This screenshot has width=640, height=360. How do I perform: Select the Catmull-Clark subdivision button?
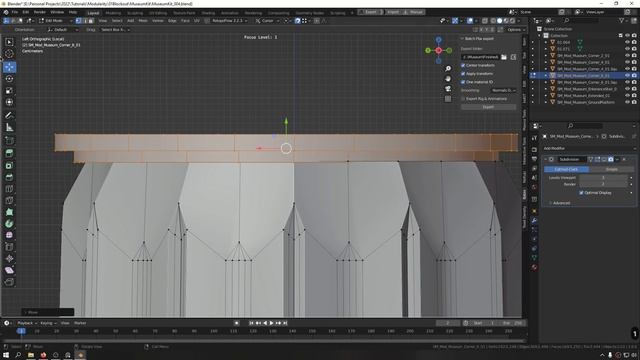click(x=566, y=169)
